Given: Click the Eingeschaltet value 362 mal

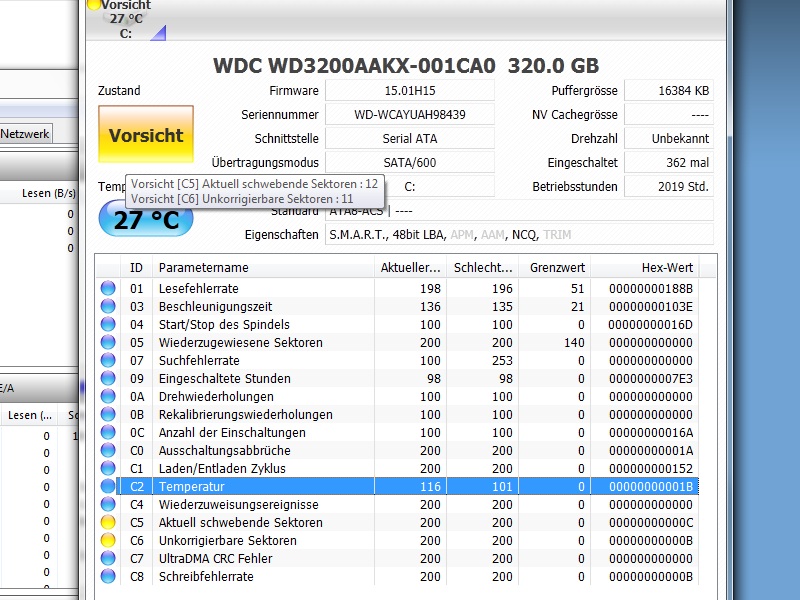Looking at the screenshot, I should [x=669, y=162].
